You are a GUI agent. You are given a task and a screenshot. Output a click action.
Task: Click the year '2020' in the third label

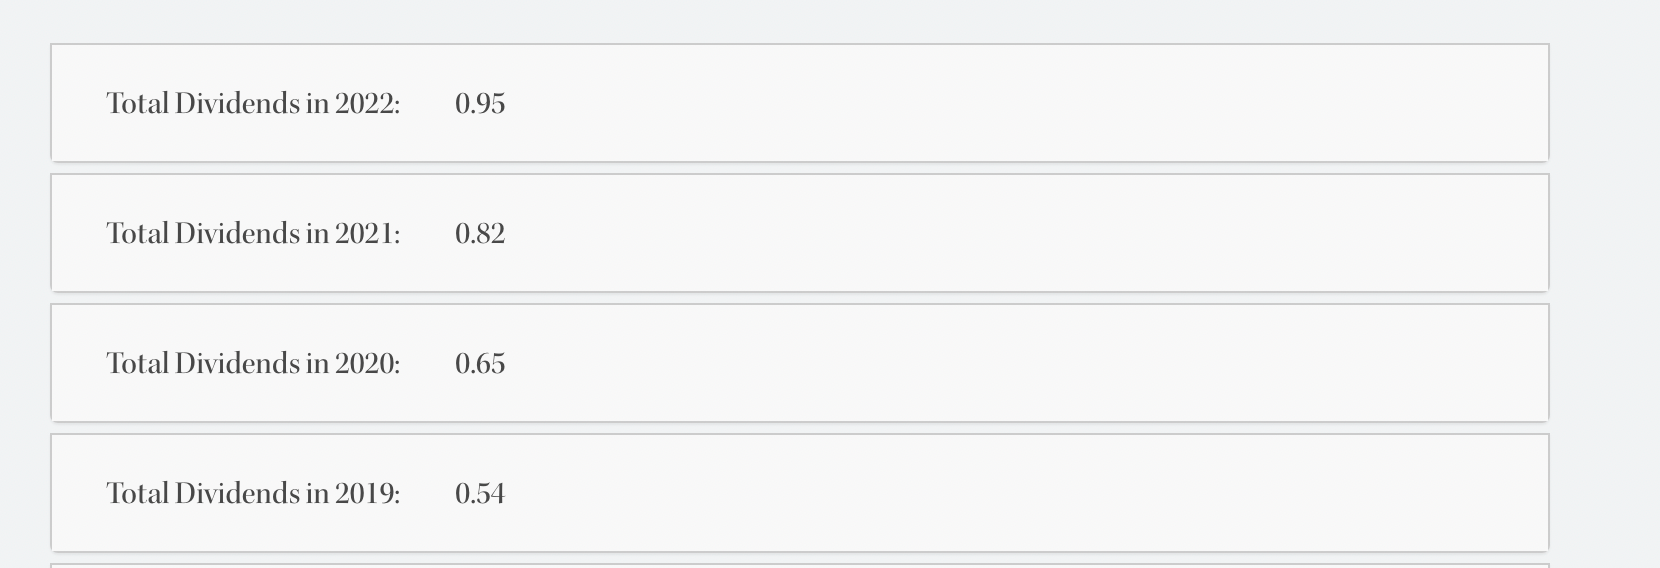click(x=364, y=364)
